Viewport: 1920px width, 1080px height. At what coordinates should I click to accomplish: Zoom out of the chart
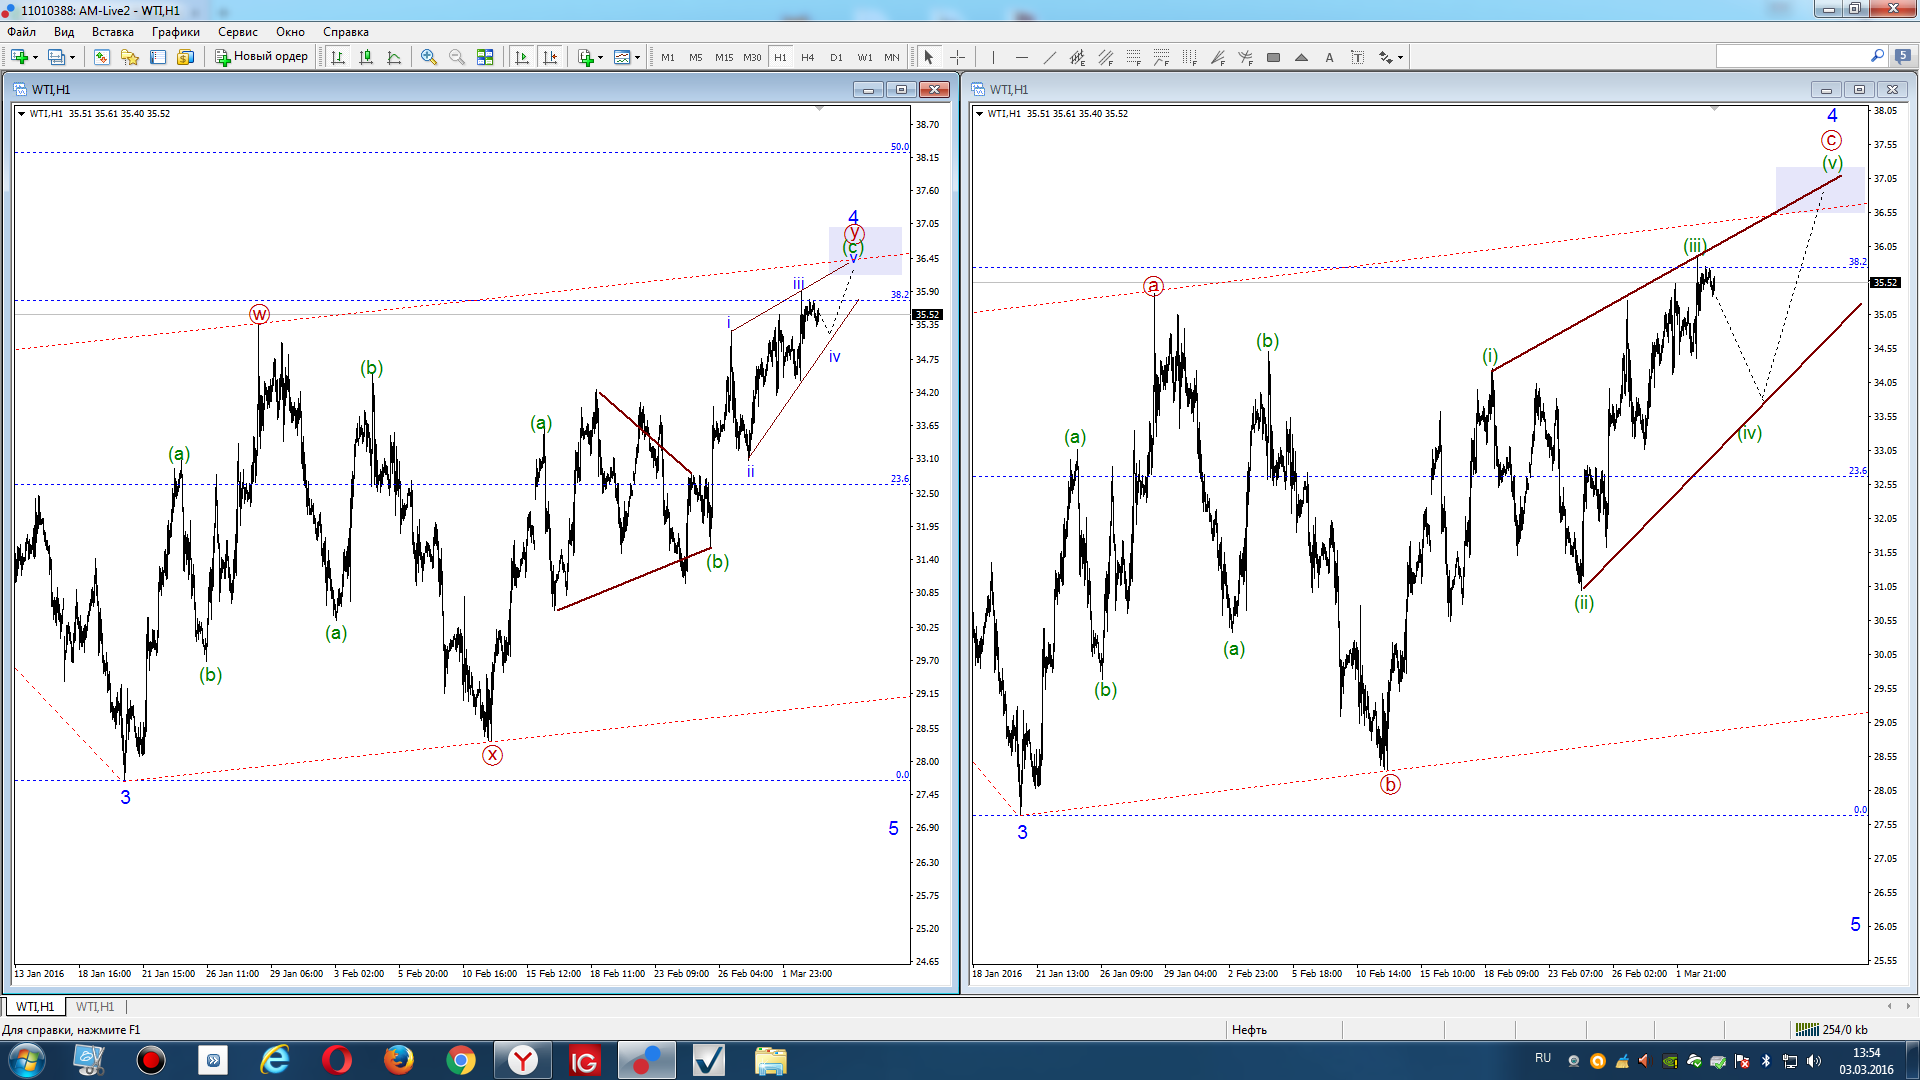(457, 57)
